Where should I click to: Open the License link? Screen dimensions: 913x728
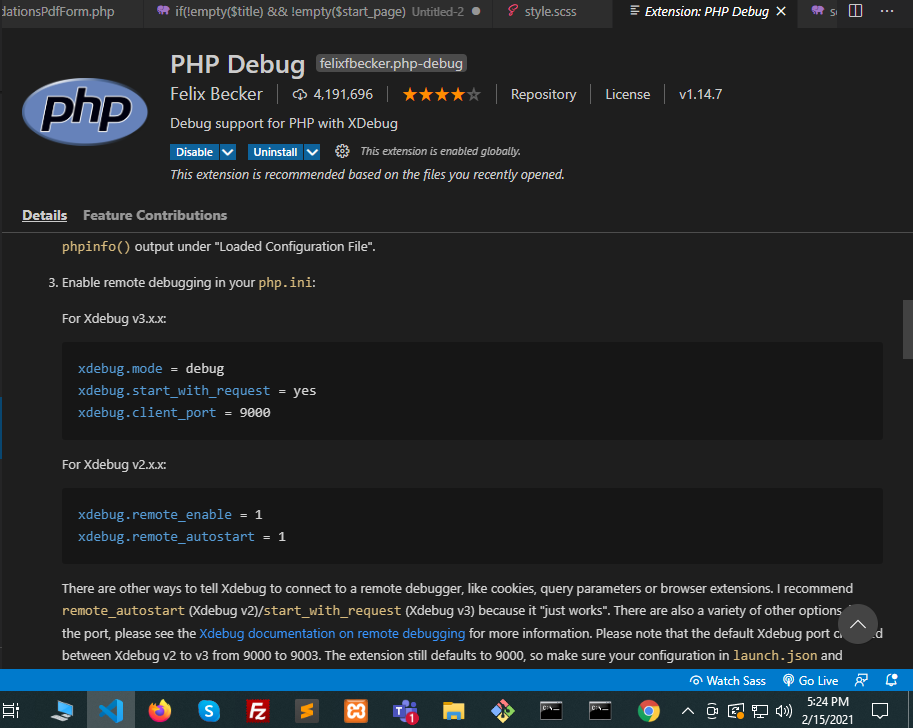tap(628, 94)
